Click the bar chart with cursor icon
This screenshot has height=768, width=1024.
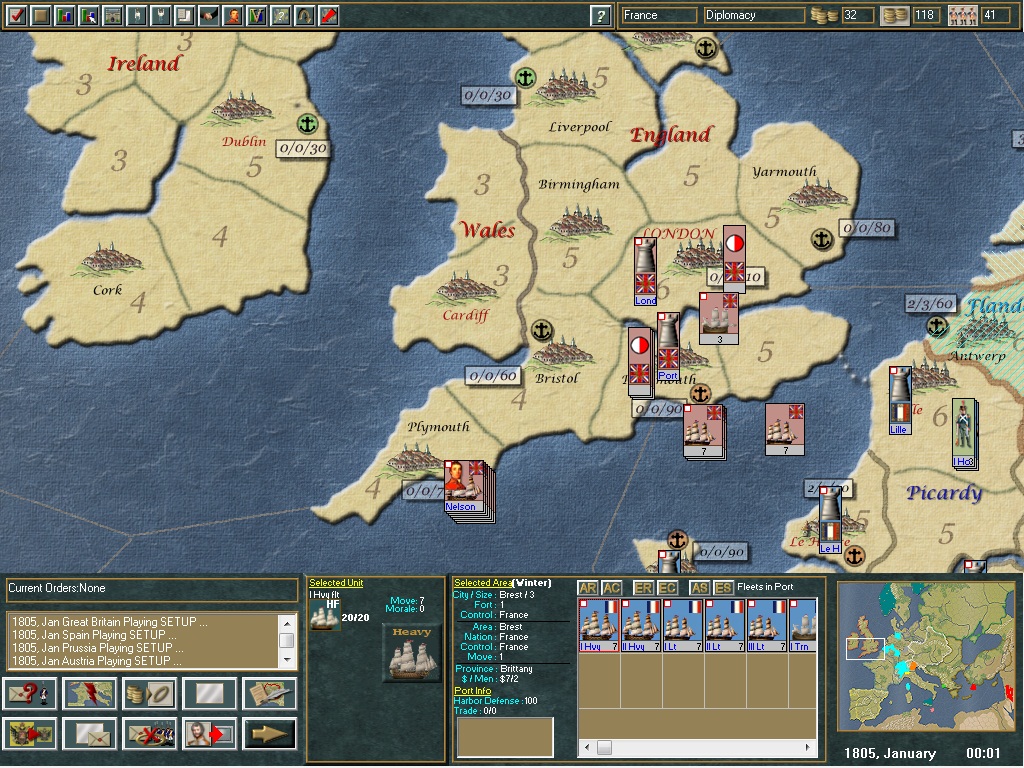click(x=89, y=15)
